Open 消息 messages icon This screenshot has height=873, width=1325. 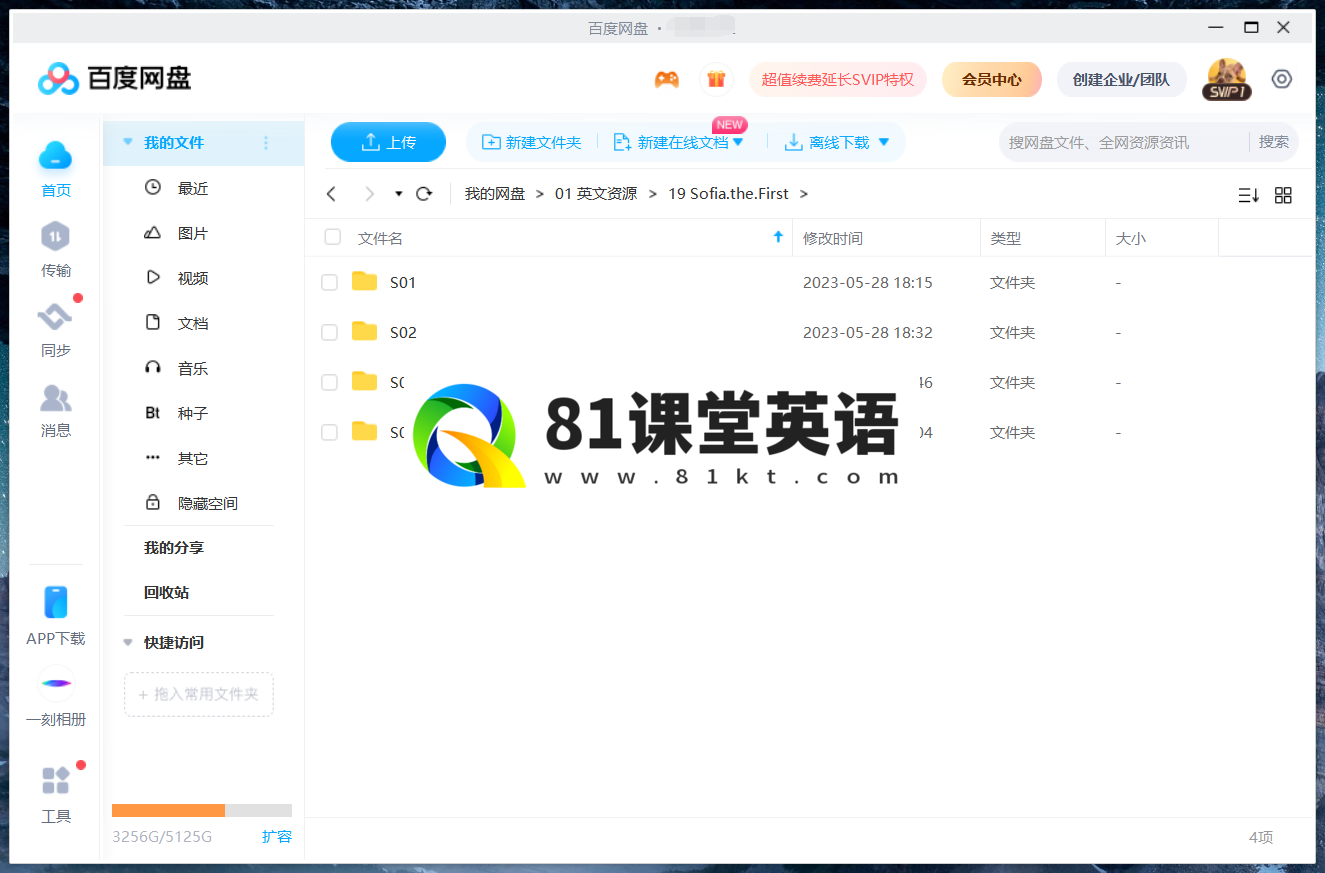coord(56,398)
